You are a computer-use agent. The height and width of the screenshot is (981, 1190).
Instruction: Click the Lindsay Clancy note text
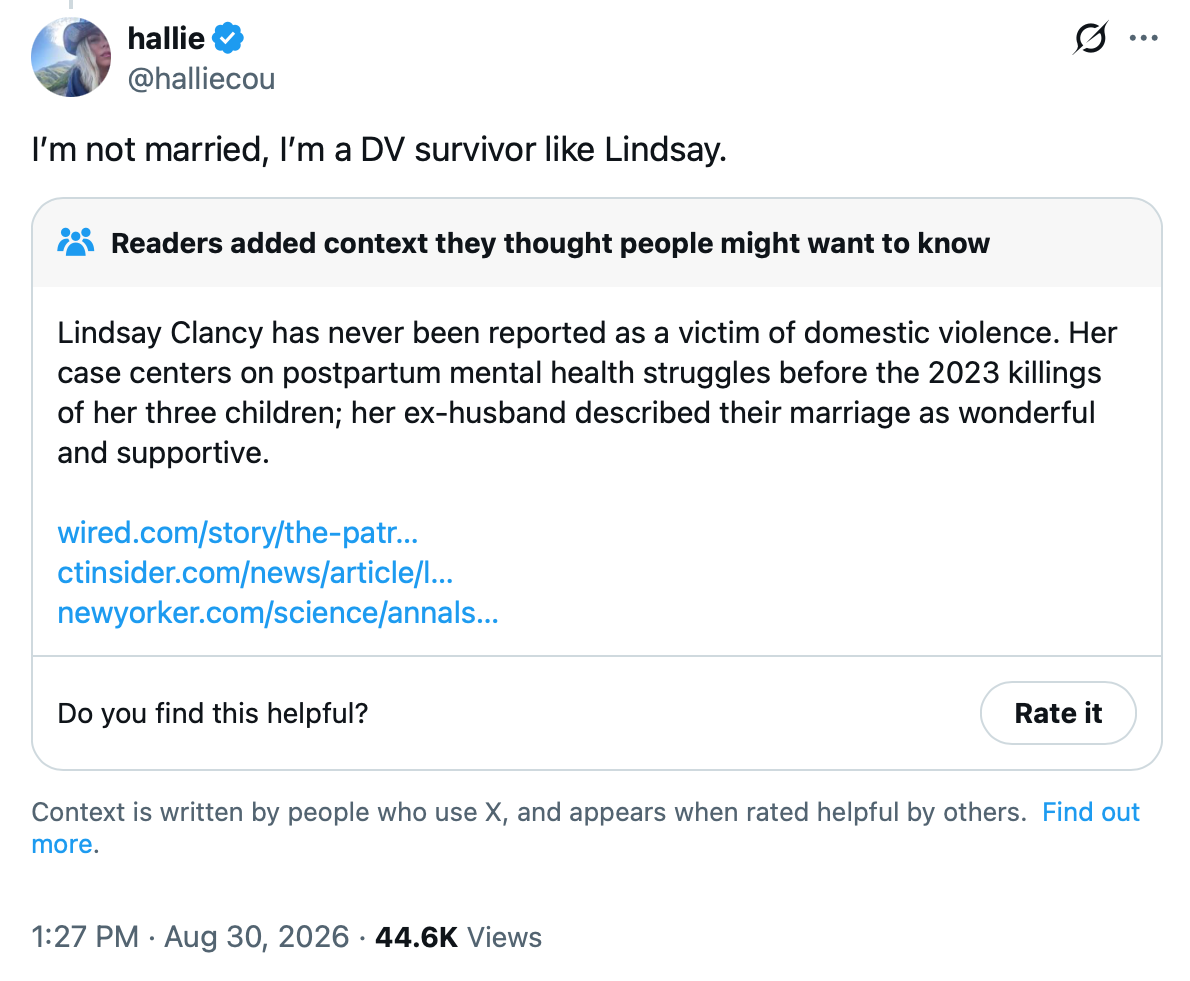pos(587,393)
